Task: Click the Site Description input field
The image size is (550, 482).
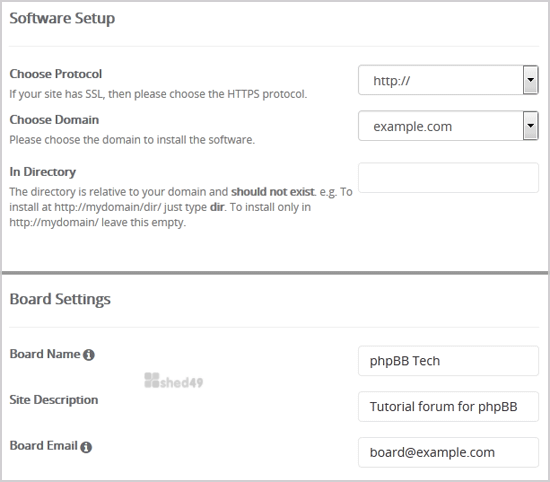Action: pos(448,406)
